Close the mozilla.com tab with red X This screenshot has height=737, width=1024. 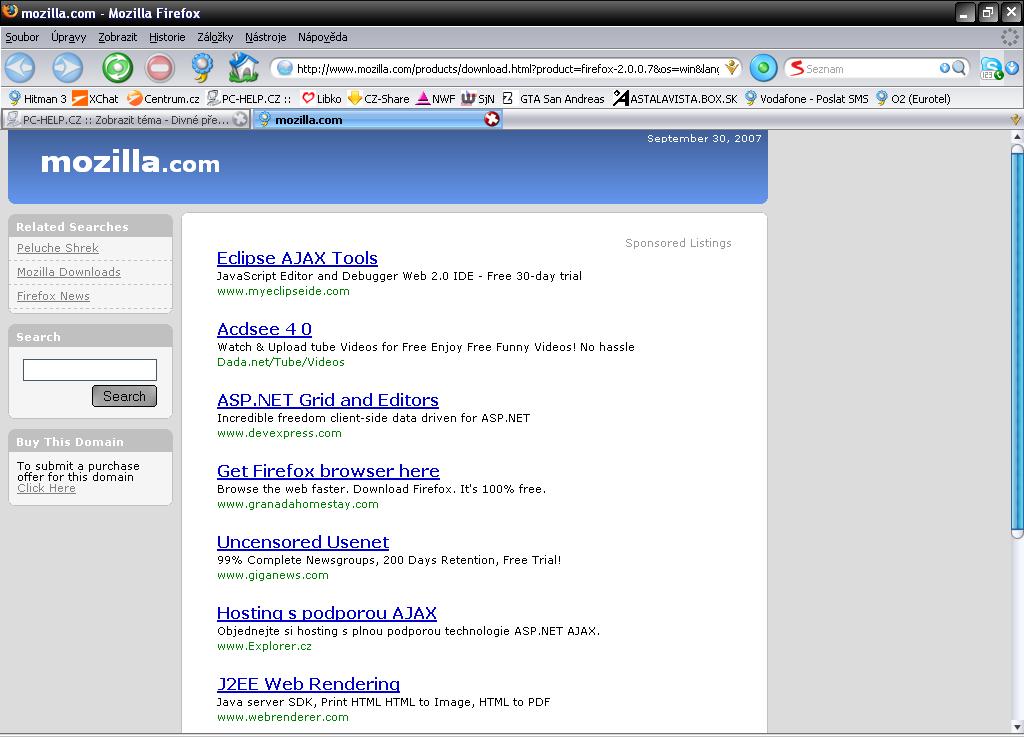[491, 119]
